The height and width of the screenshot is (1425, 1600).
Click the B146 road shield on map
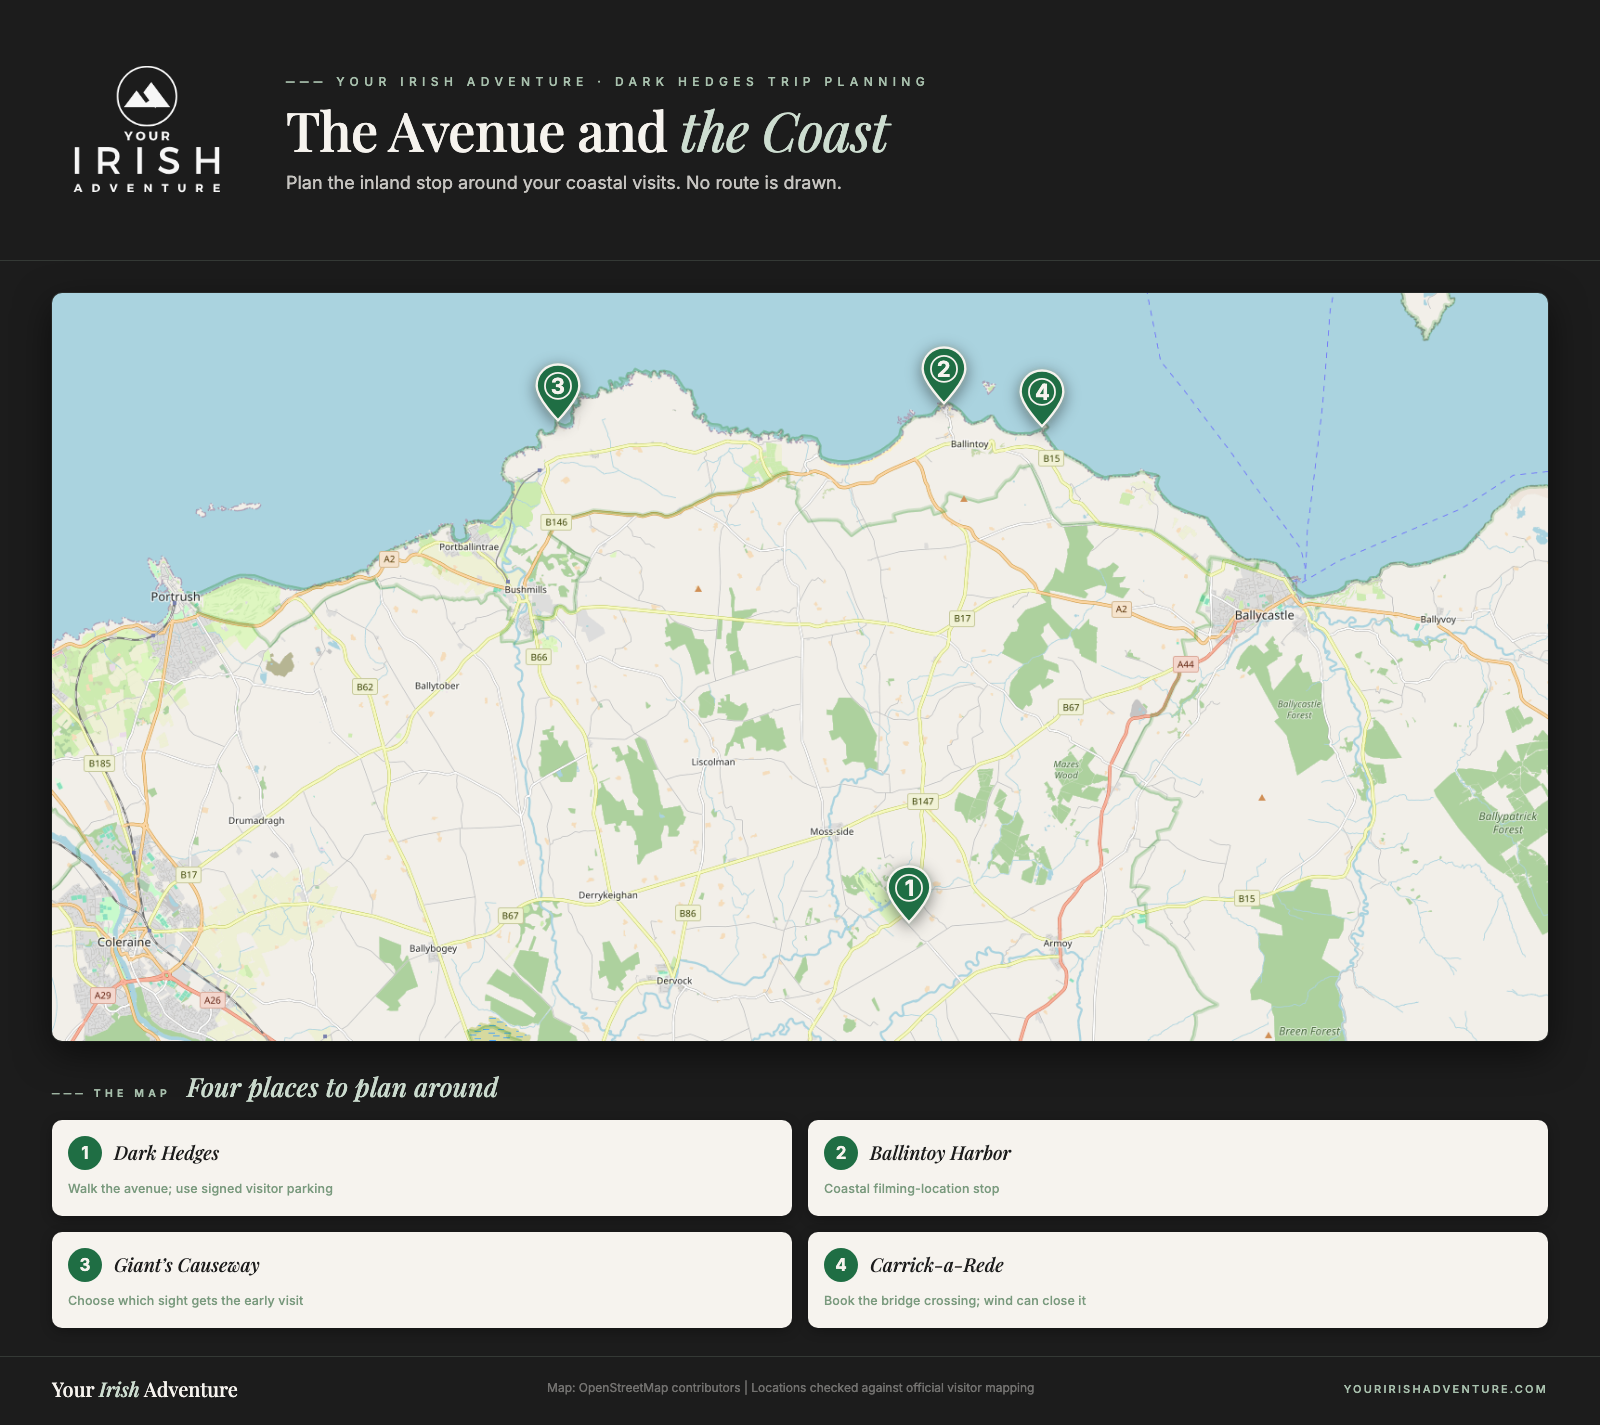click(556, 522)
